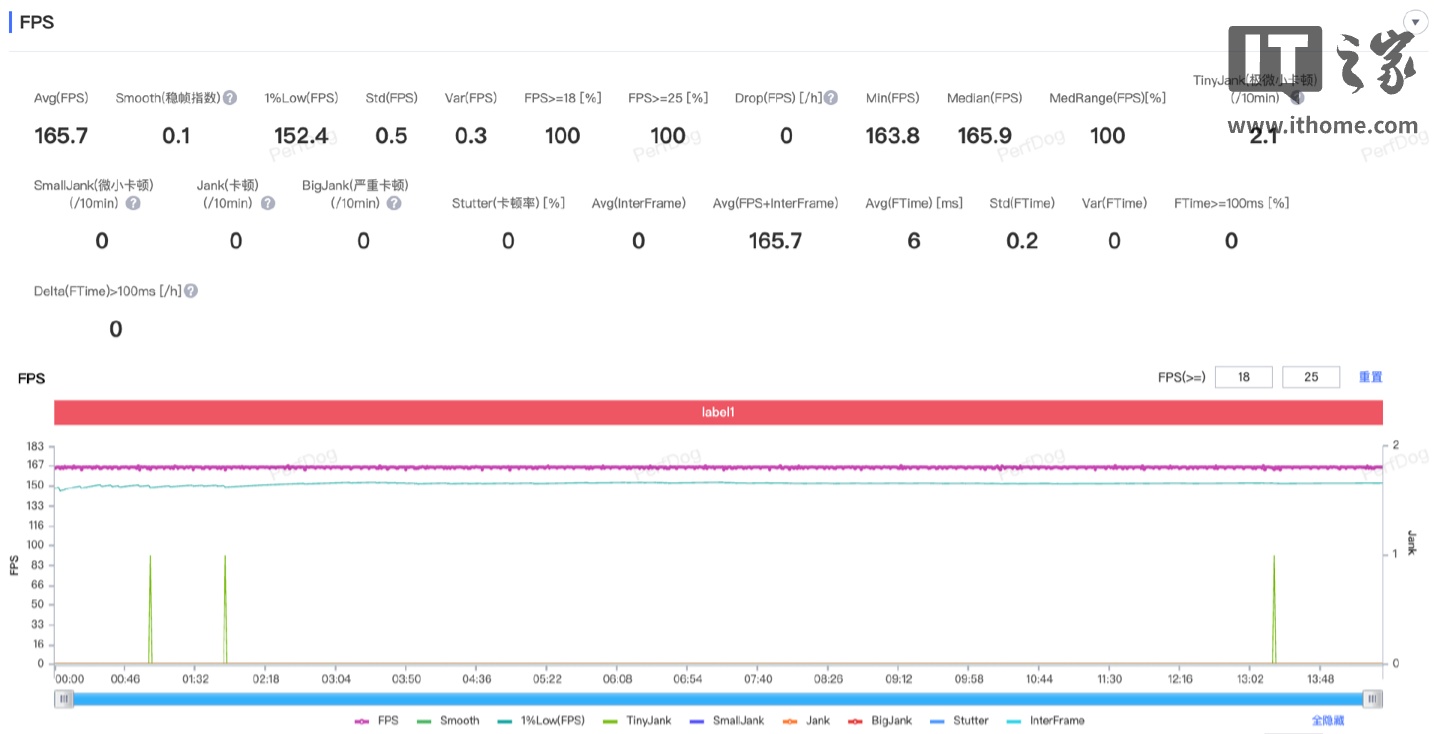The width and height of the screenshot is (1440, 734).
Task: Click the 全隐藏 hide-all link
Action: 1328,720
